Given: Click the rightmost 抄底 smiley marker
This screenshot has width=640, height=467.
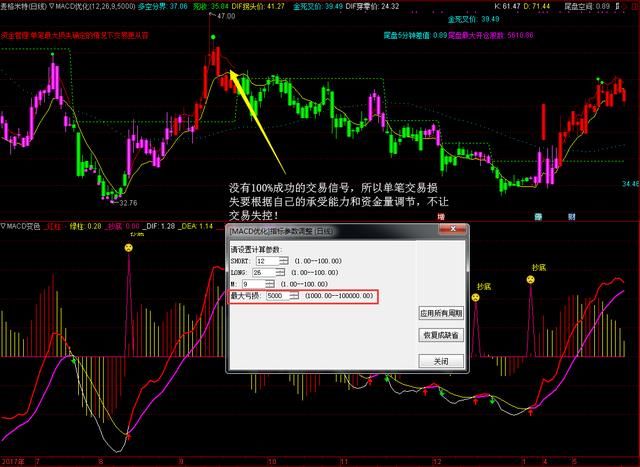Looking at the screenshot, I should point(531,281).
